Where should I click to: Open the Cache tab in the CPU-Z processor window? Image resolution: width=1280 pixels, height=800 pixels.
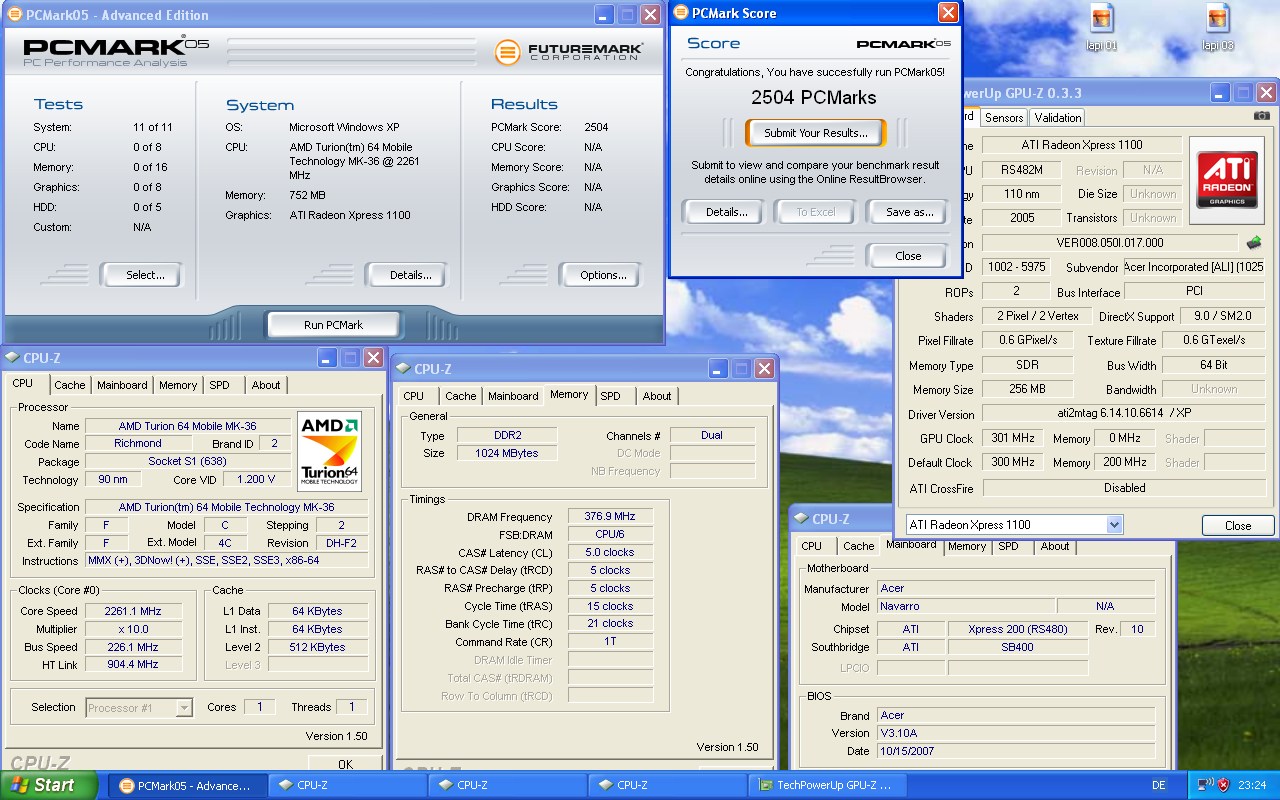[x=70, y=385]
